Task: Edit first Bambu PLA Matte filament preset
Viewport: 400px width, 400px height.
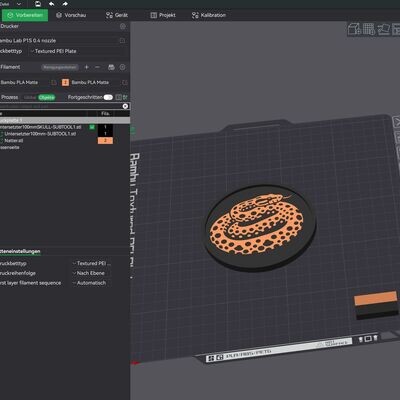Action: pos(54,82)
